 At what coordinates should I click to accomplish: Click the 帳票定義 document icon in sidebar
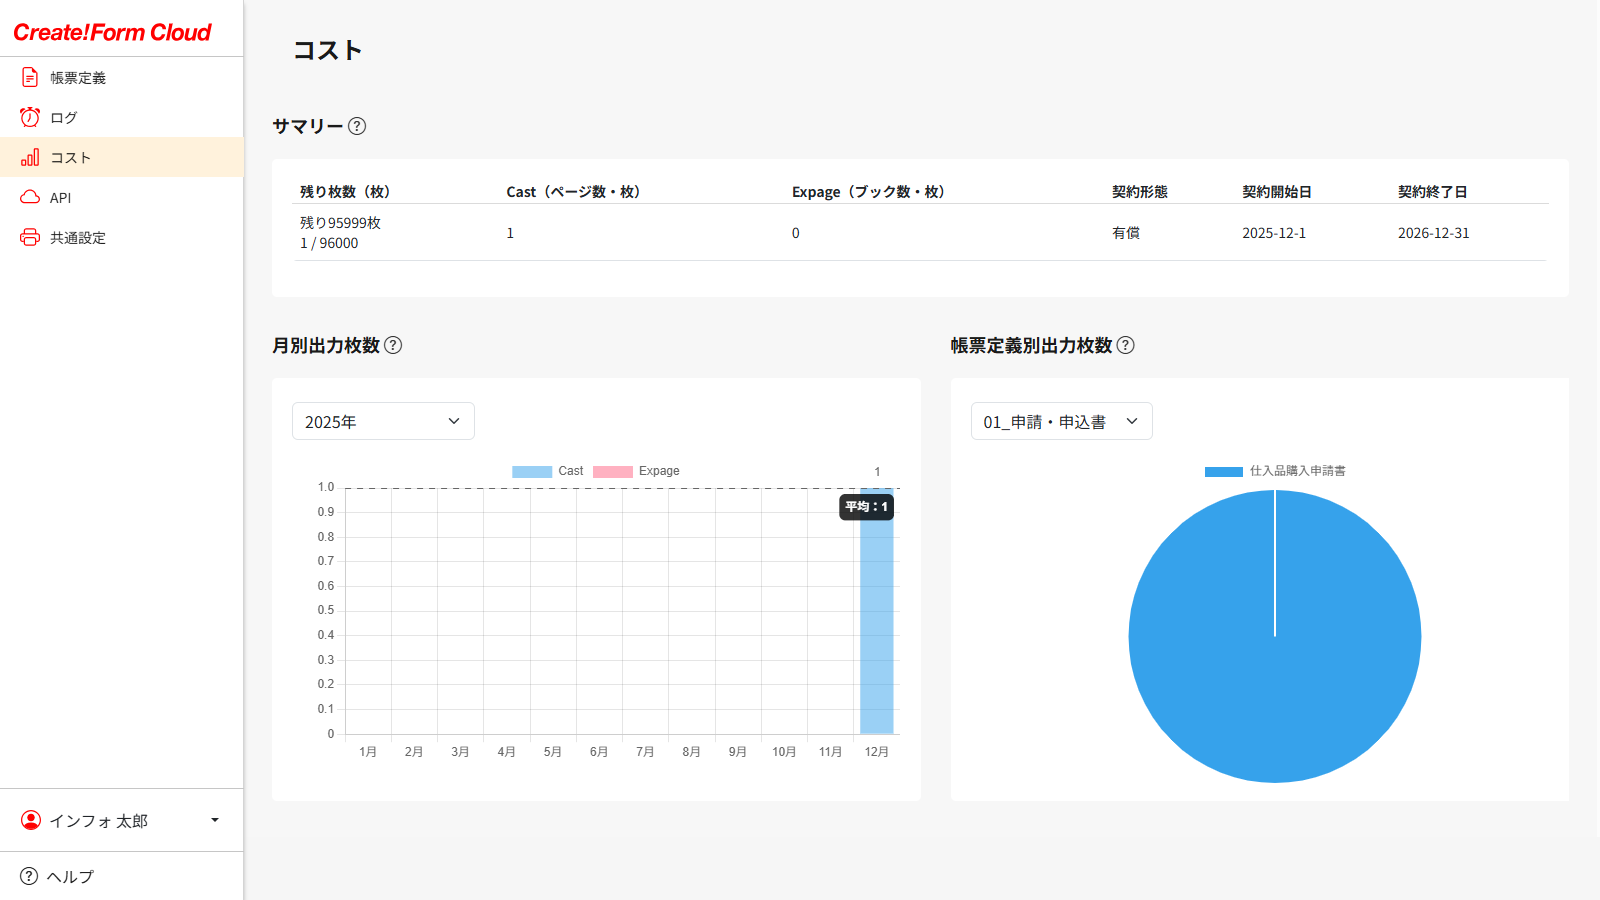[30, 77]
